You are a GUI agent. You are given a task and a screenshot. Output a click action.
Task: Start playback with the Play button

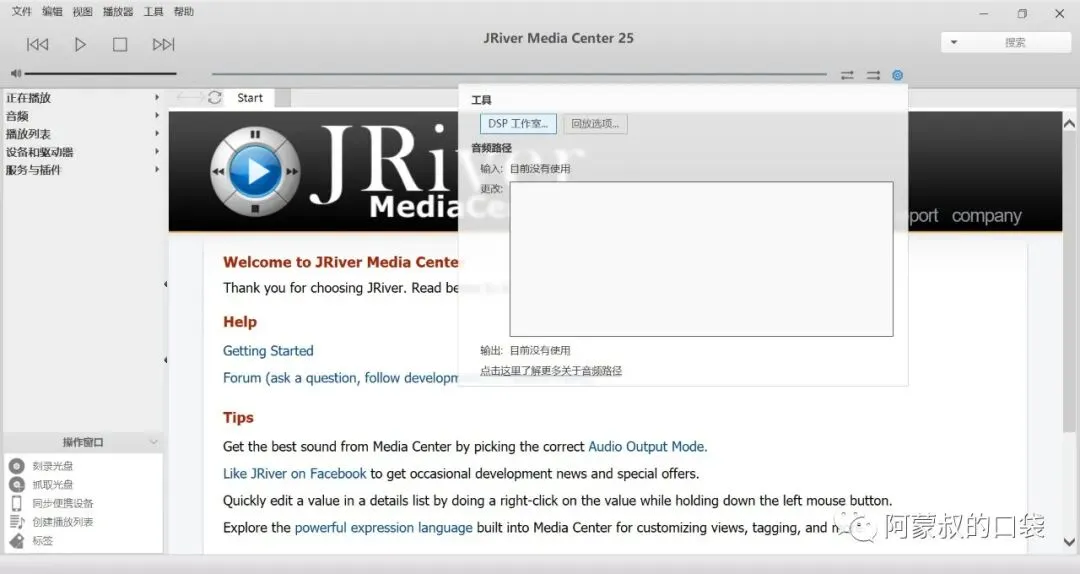(x=80, y=45)
